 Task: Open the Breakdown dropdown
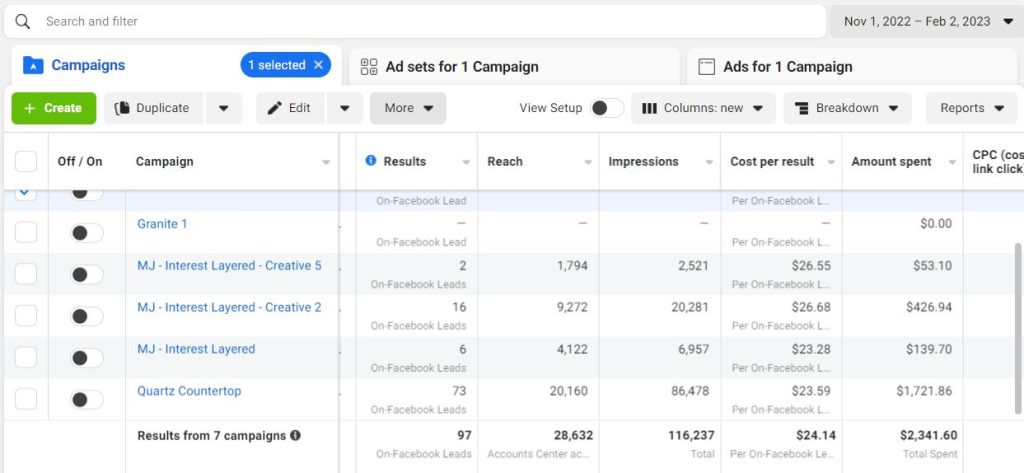[847, 108]
